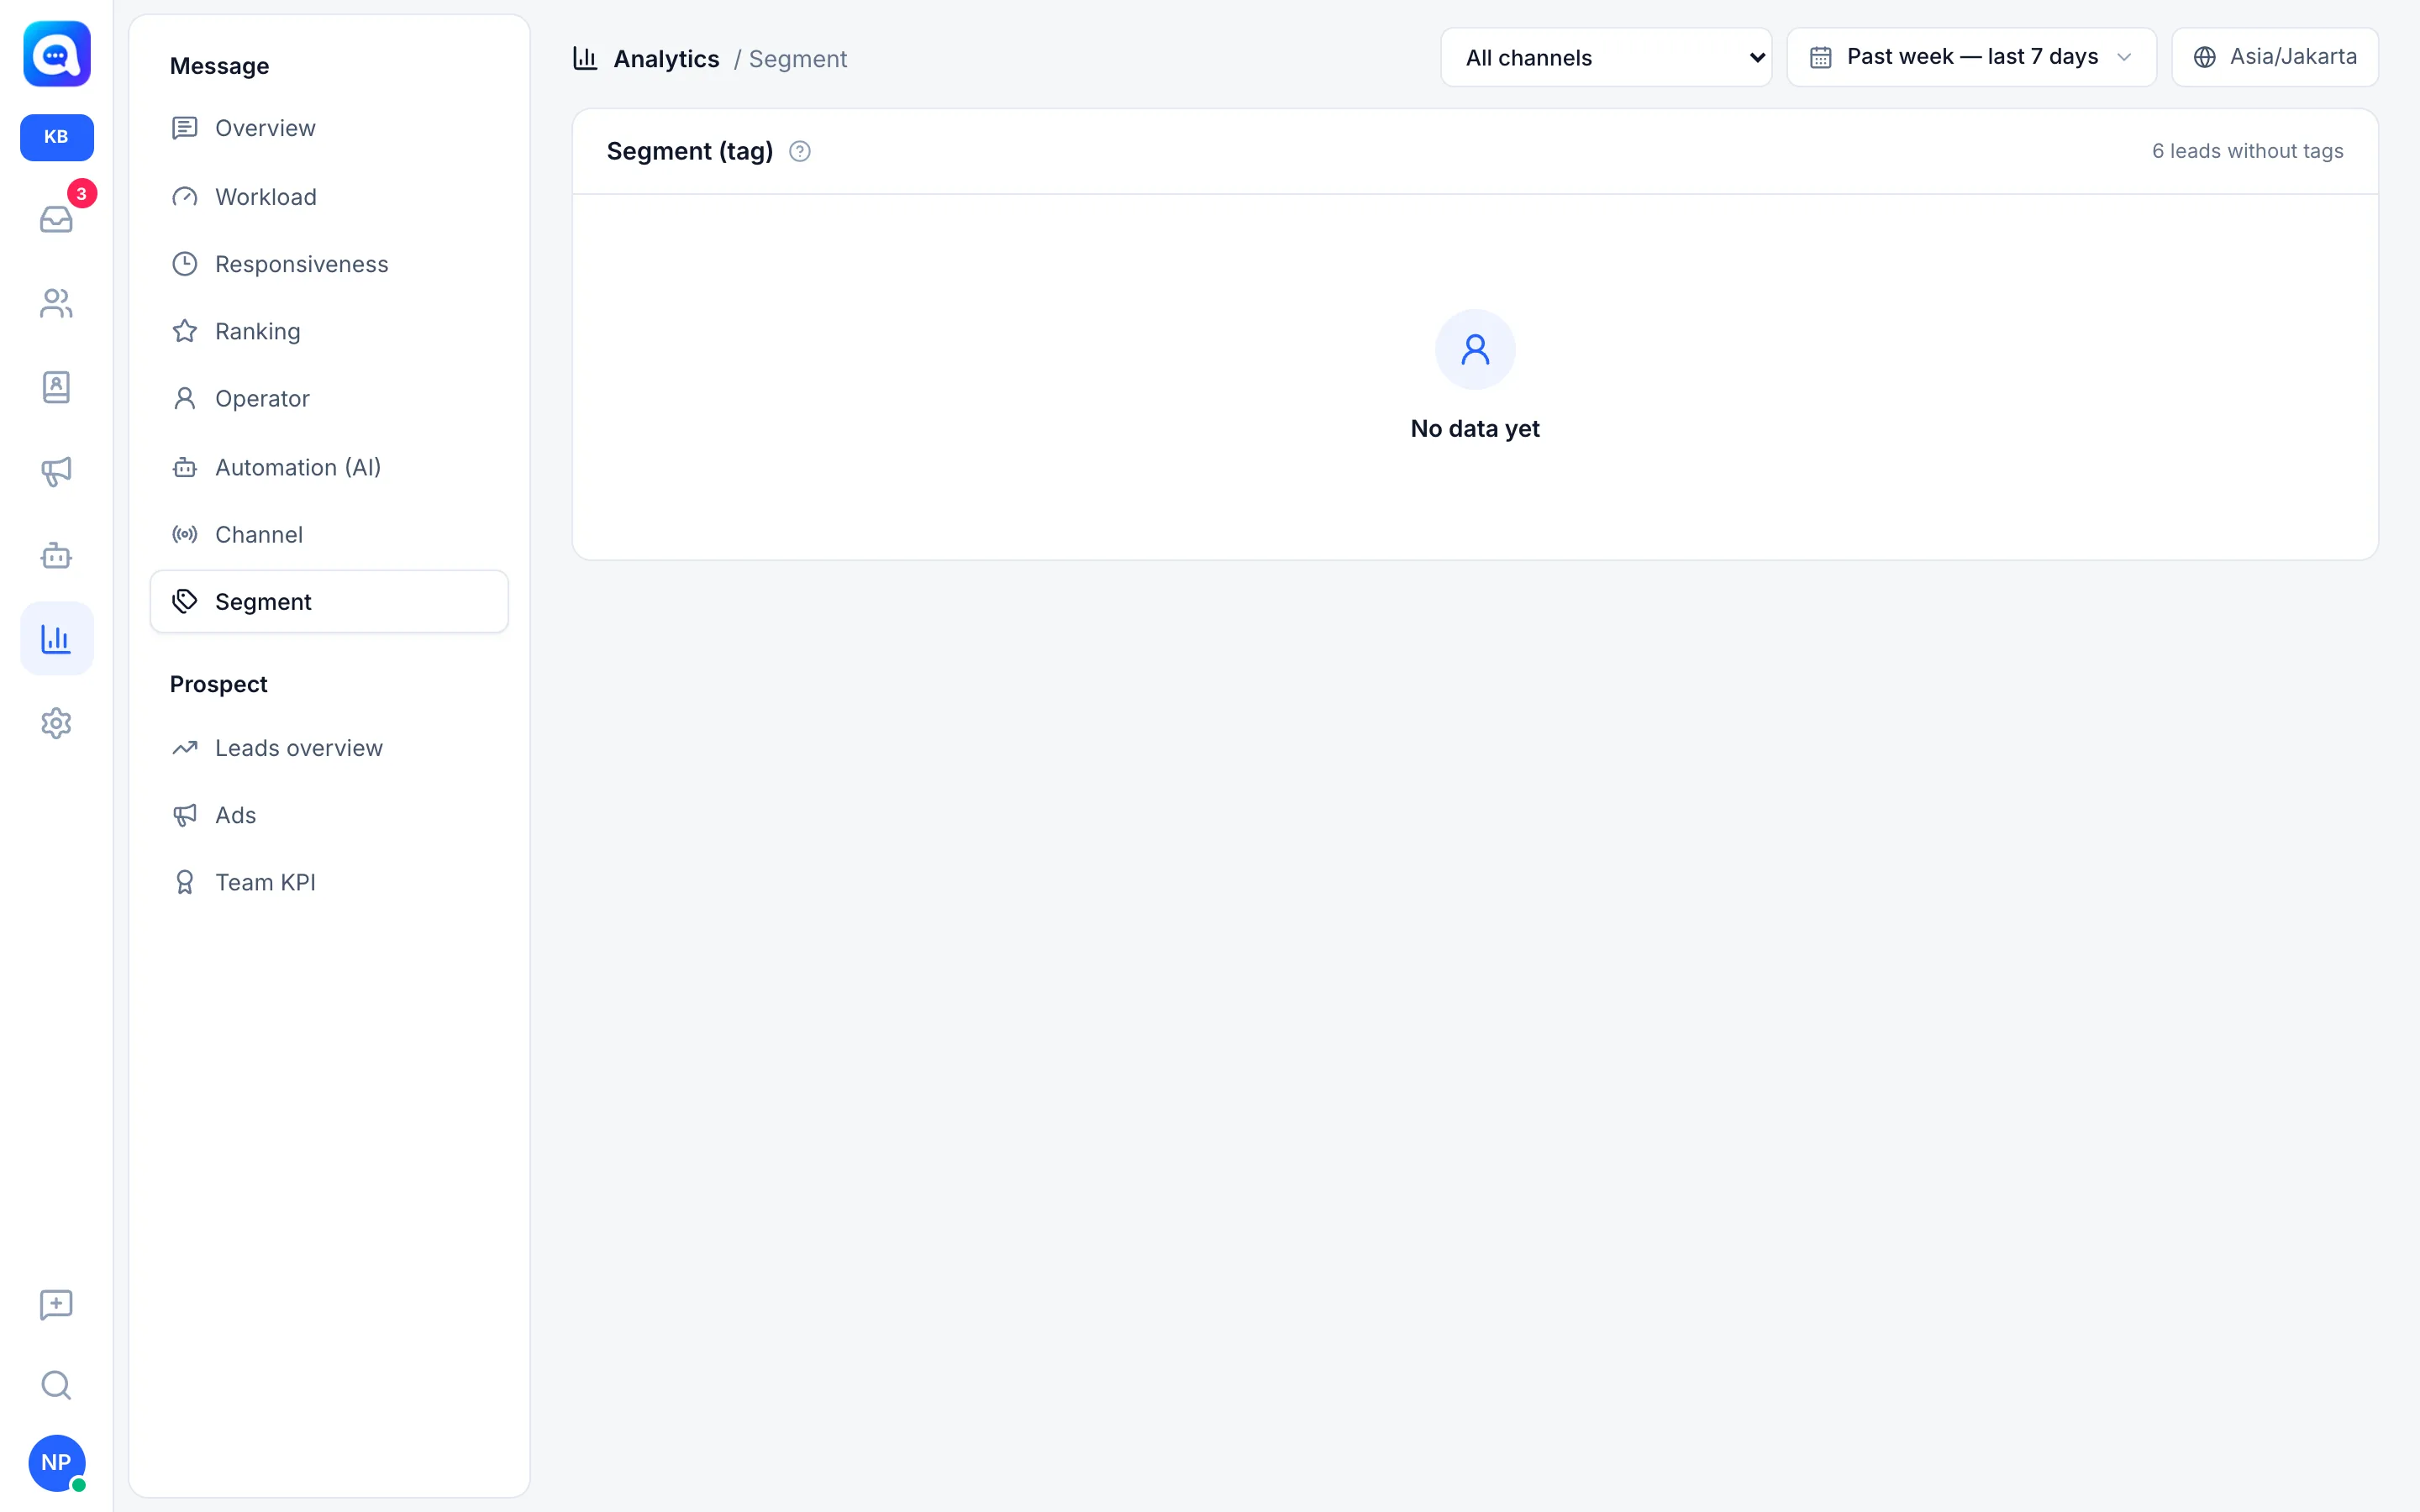Open the contacts people icon in sidebar
The height and width of the screenshot is (1512, 2420).
(x=56, y=303)
